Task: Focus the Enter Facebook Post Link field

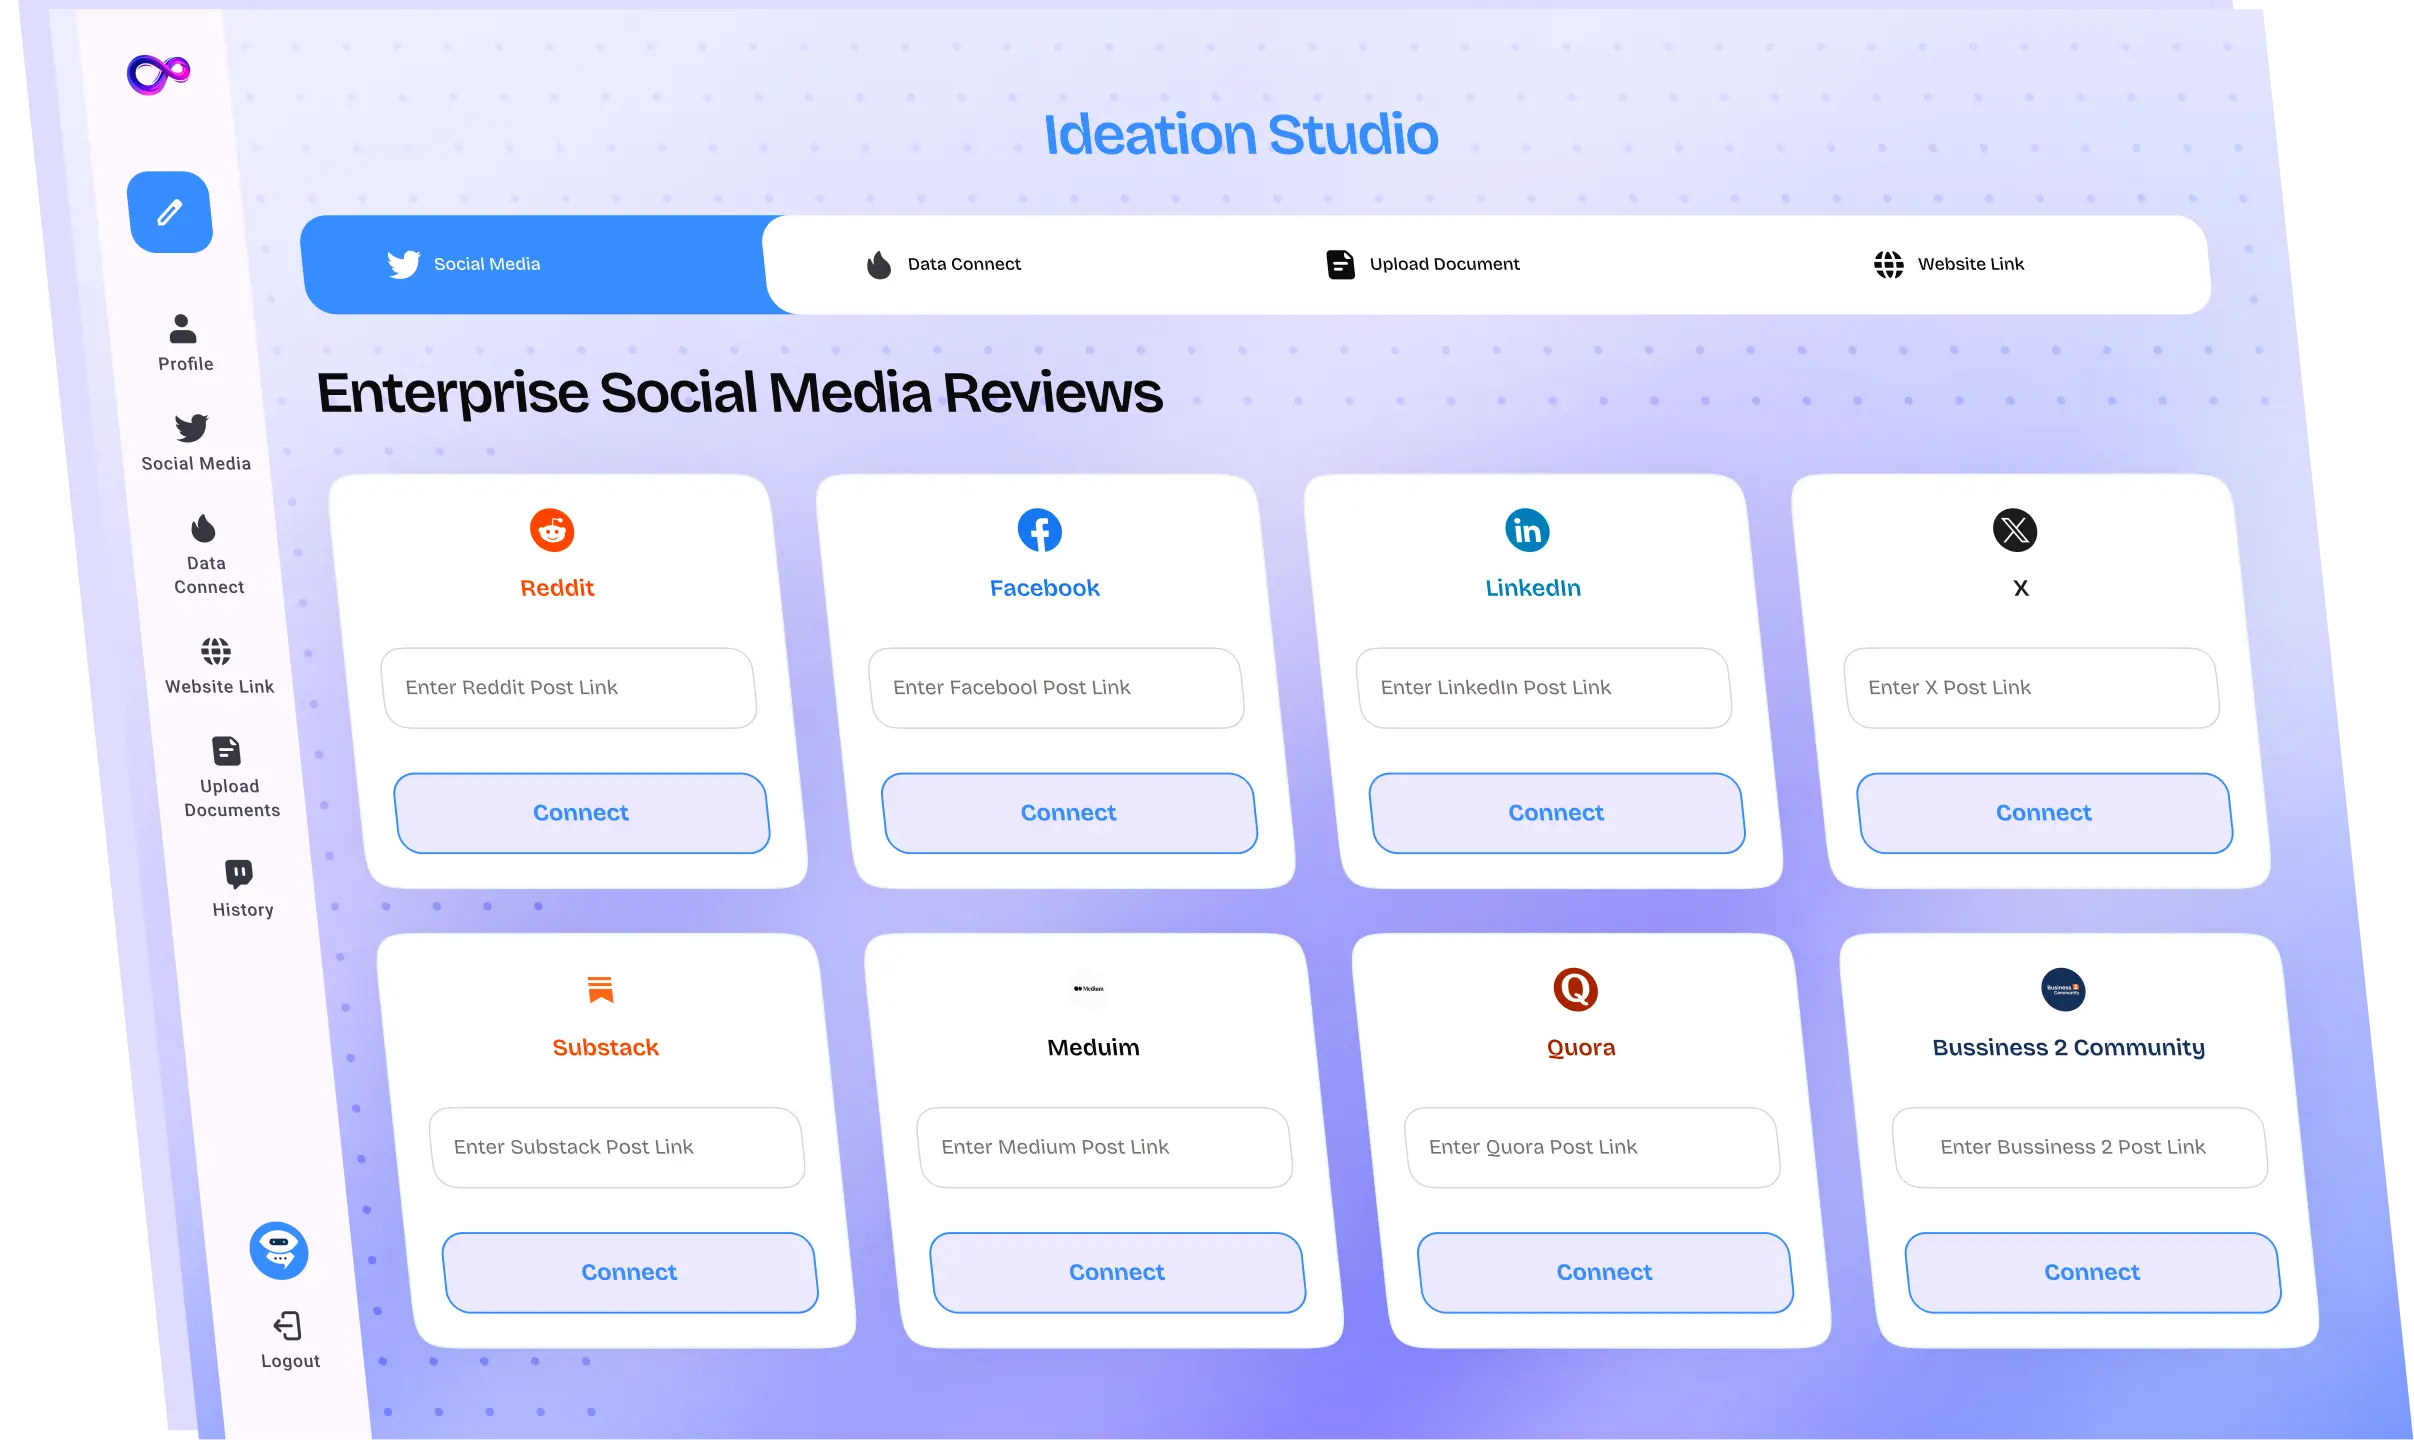Action: pyautogui.click(x=1056, y=688)
